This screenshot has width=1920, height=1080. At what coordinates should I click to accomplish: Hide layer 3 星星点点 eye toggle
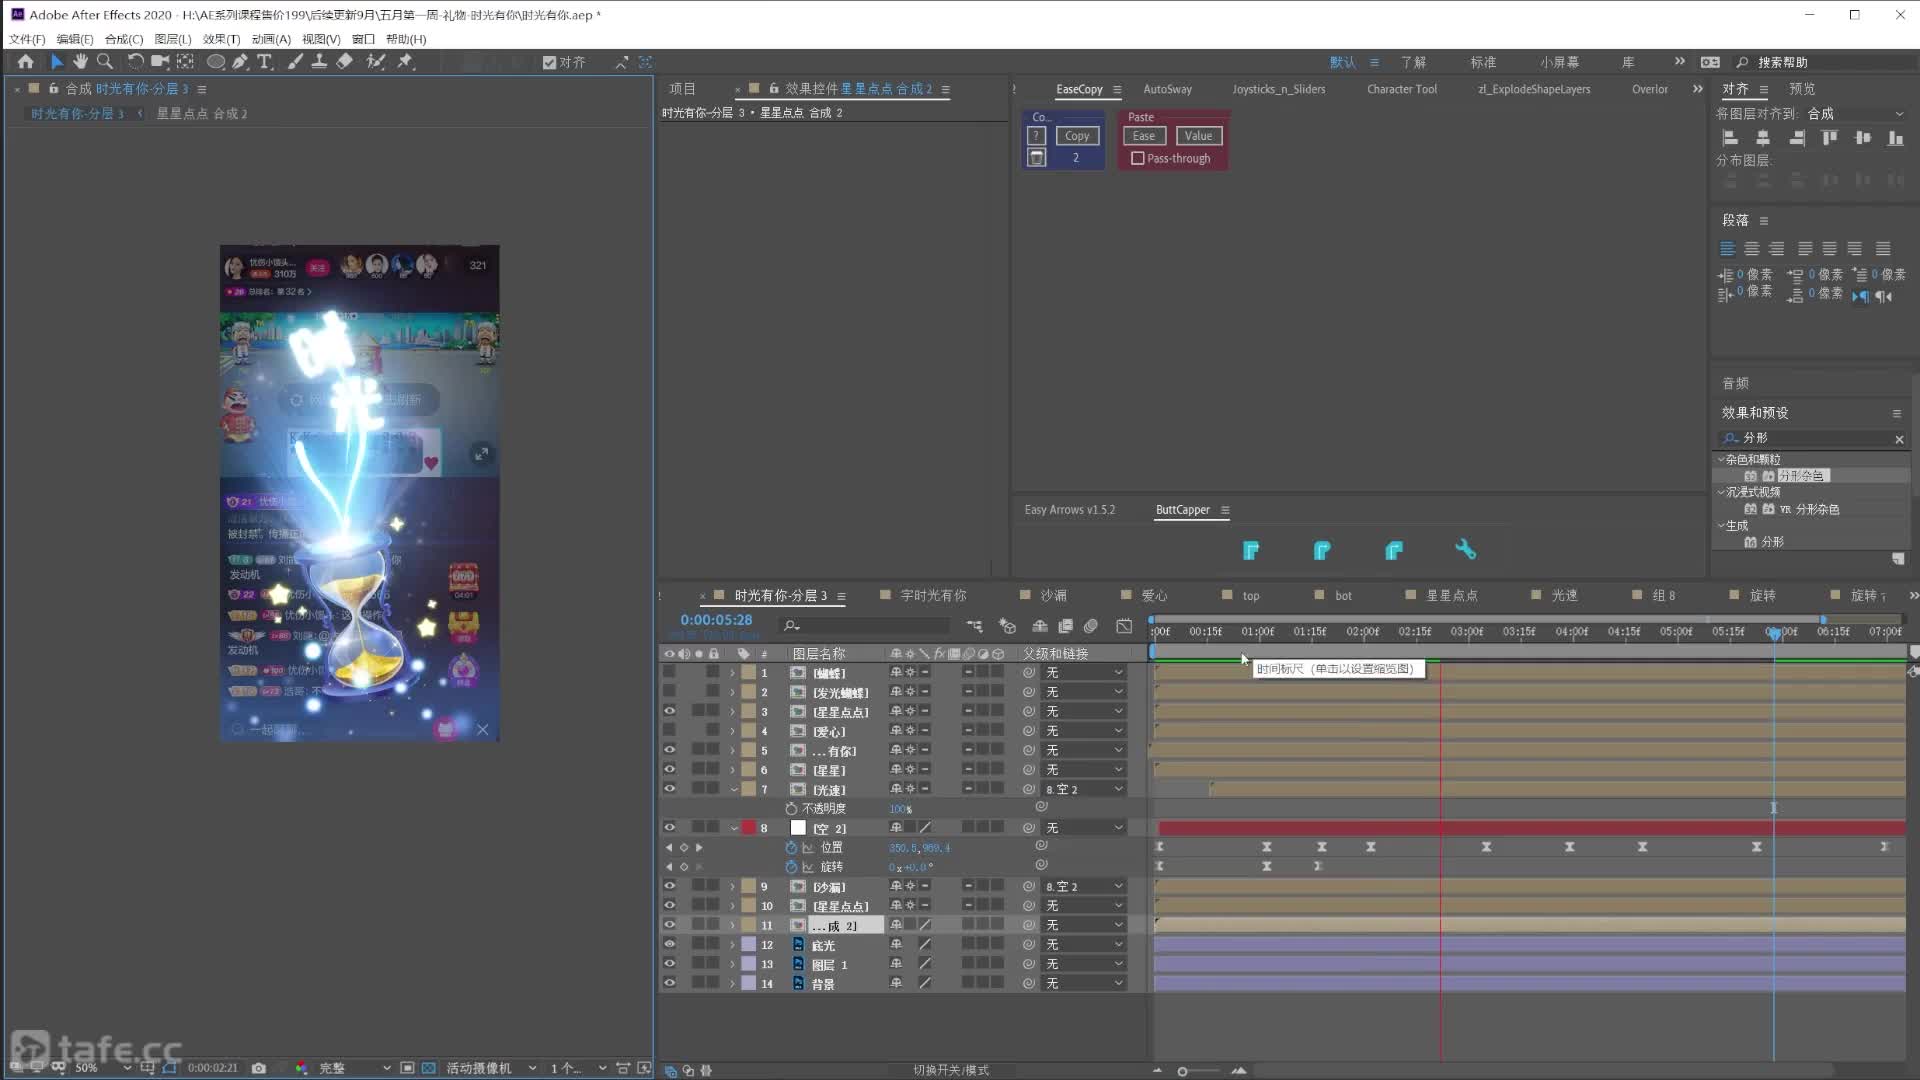pos(669,712)
